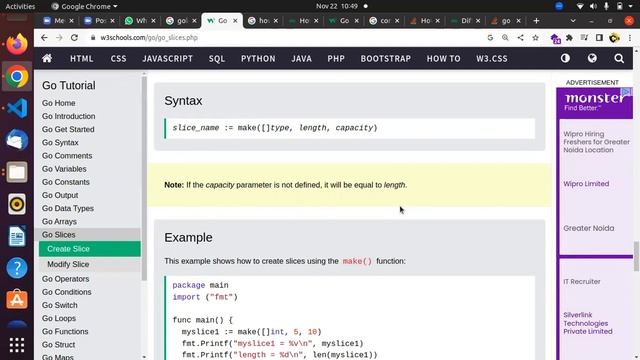Open the HOW TO menu item
The height and width of the screenshot is (360, 640).
444,58
